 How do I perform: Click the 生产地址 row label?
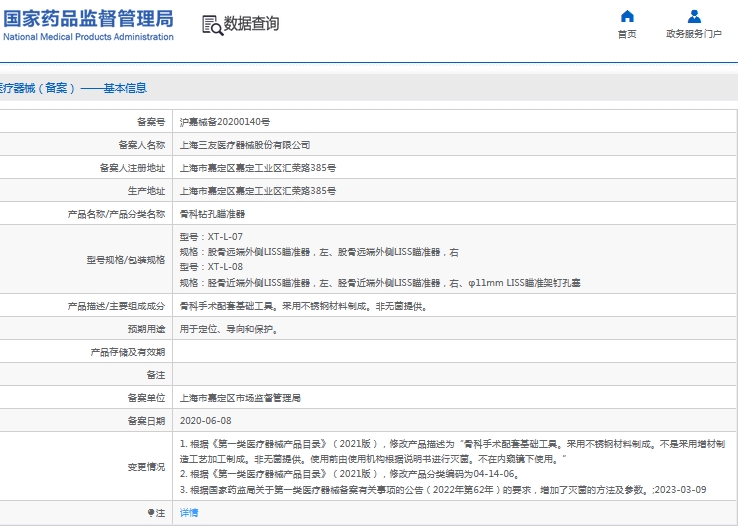(x=146, y=191)
